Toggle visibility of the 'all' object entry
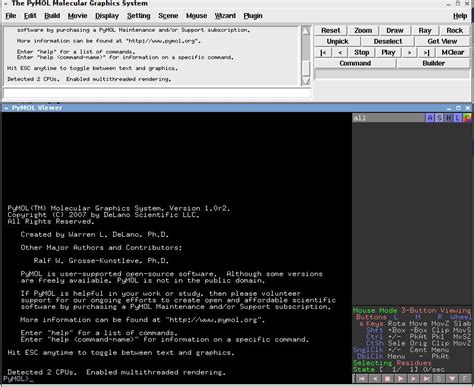The image size is (474, 387). click(x=388, y=118)
